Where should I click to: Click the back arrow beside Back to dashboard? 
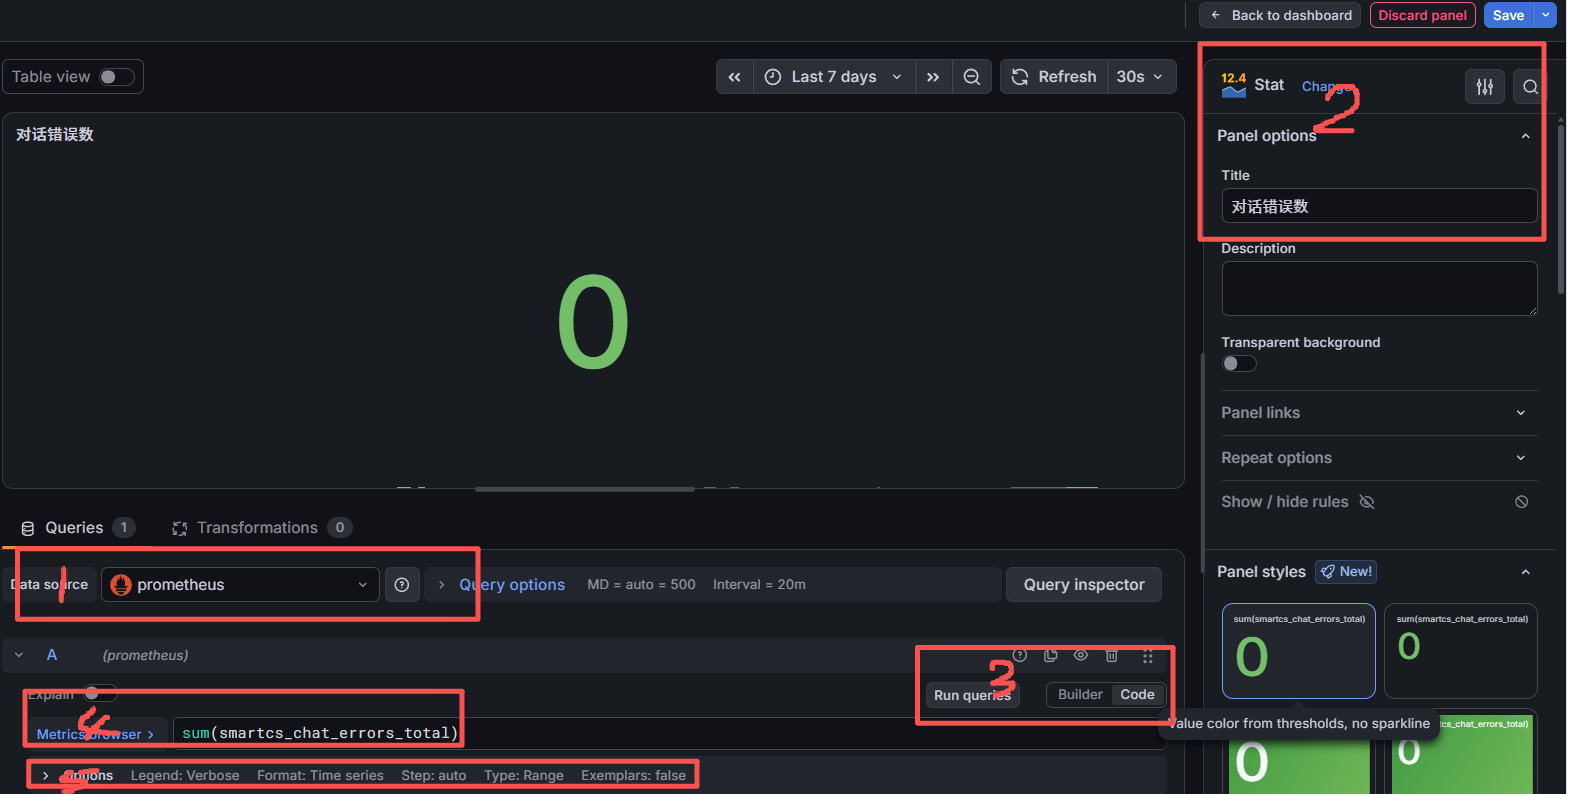(1215, 15)
